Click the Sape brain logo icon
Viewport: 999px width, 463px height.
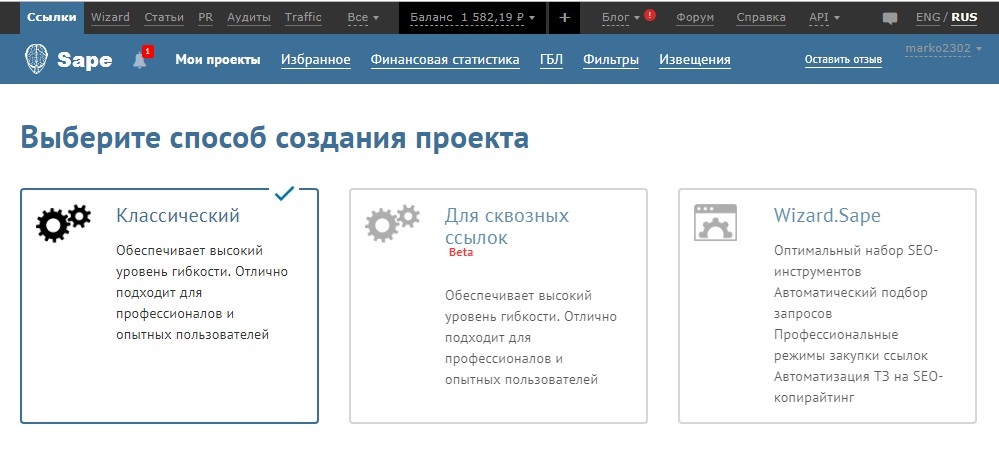point(36,59)
